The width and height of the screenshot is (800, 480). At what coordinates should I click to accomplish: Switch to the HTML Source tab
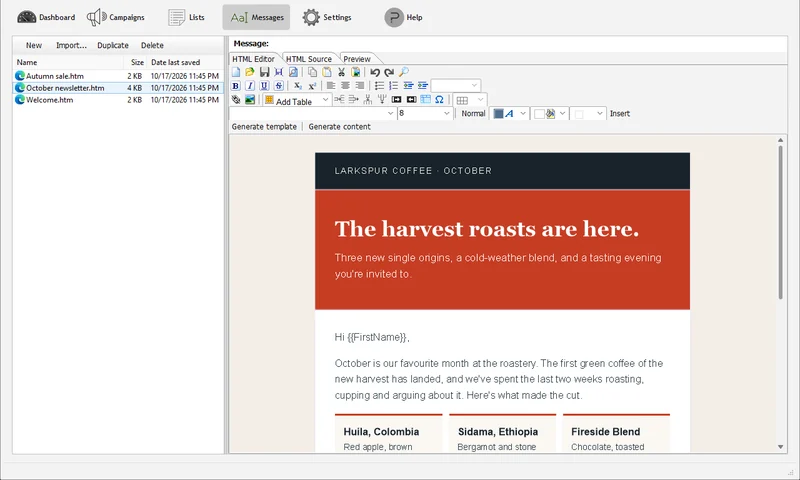pyautogui.click(x=309, y=59)
